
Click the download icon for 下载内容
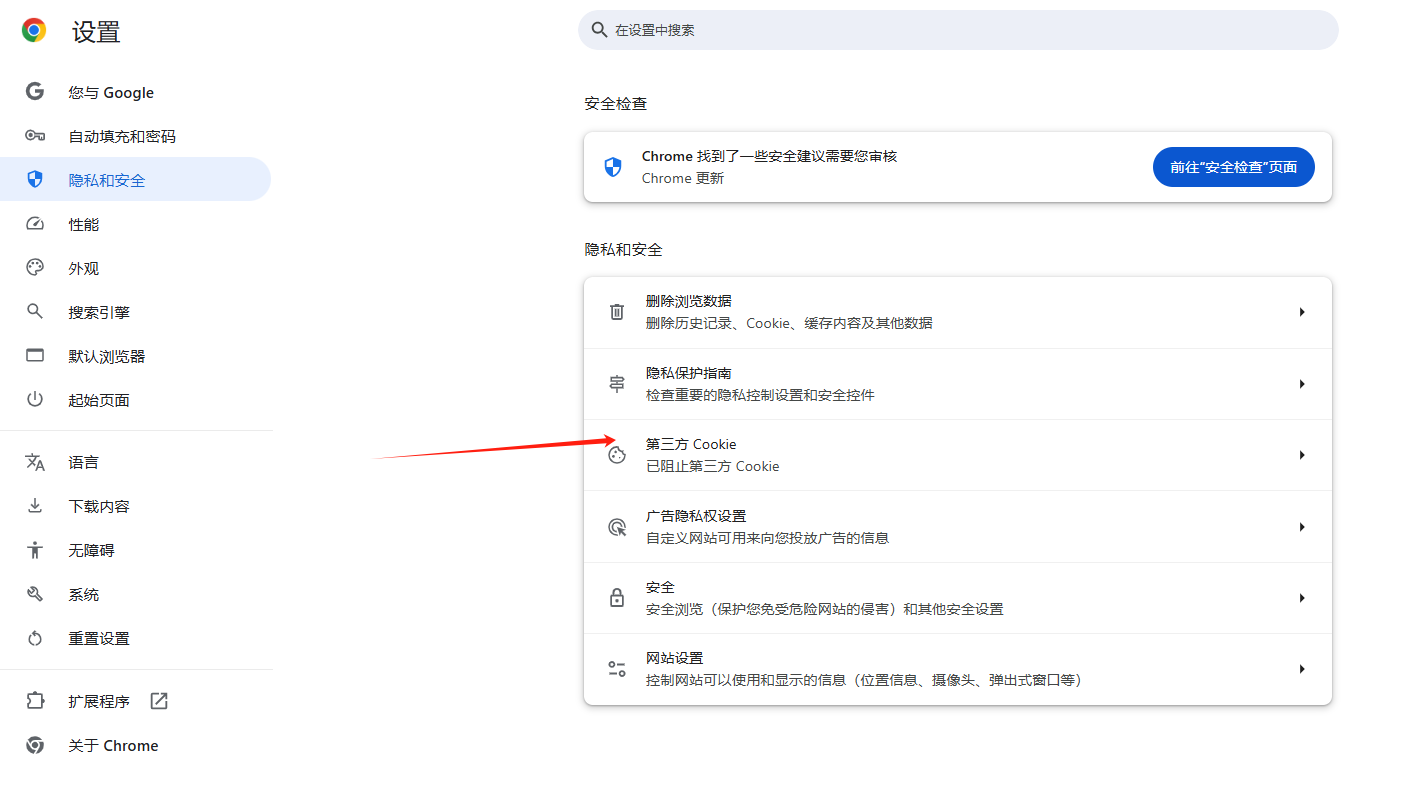35,506
